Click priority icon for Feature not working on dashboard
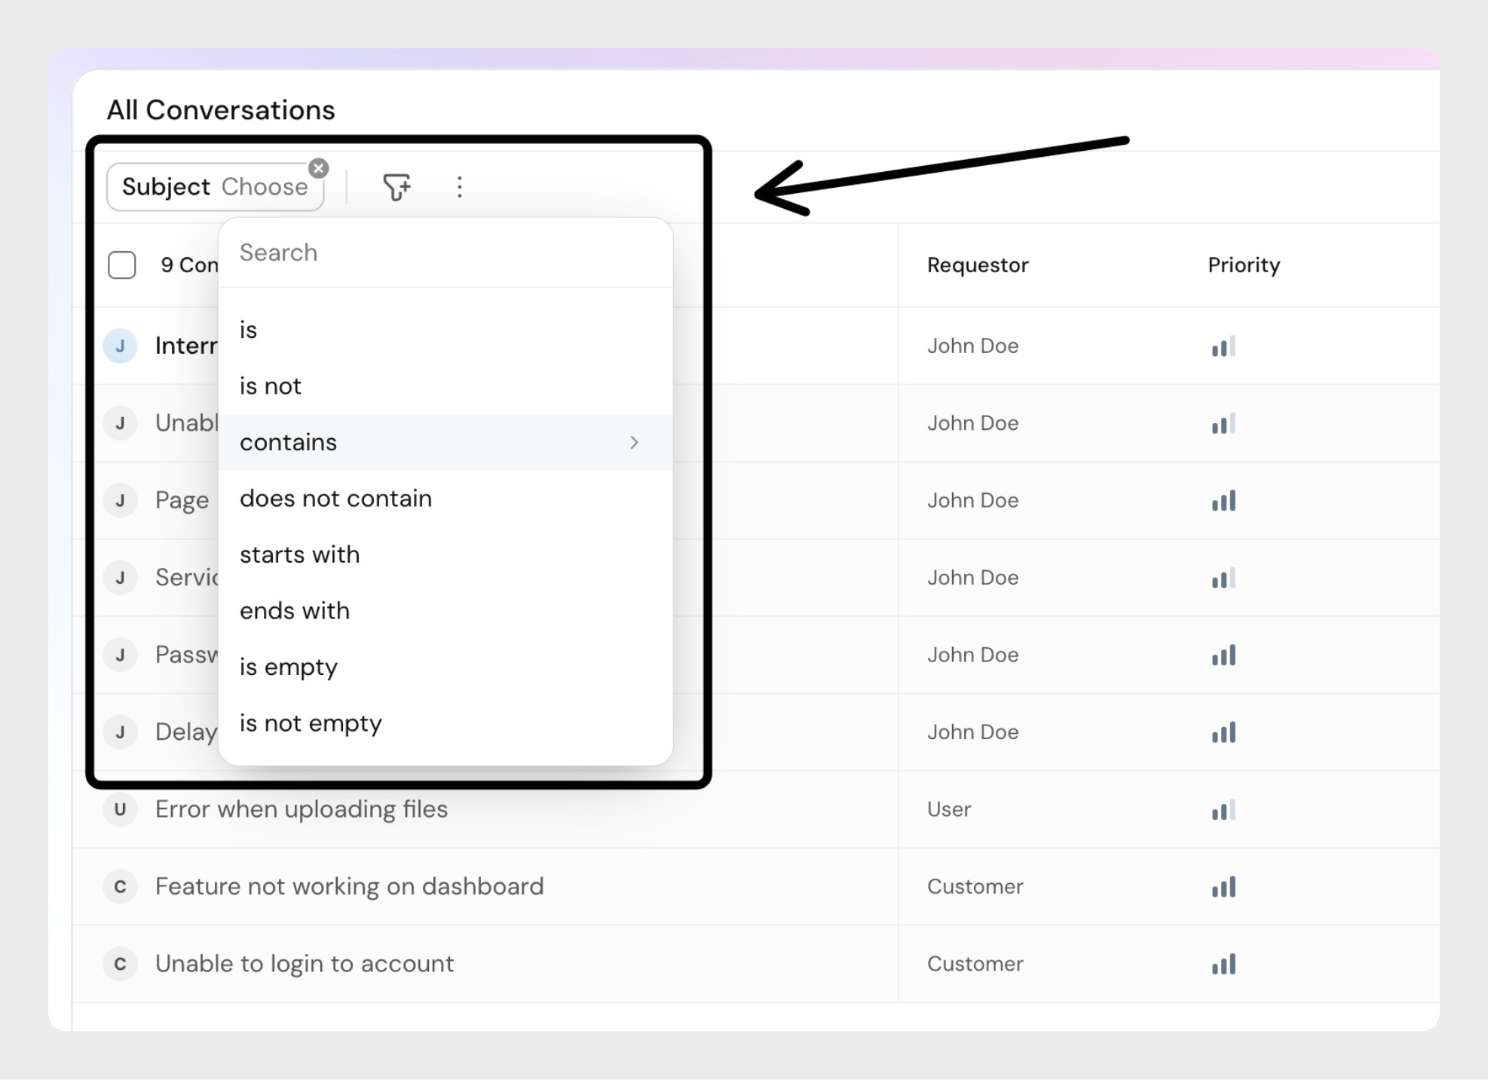This screenshot has width=1488, height=1080. (x=1223, y=887)
